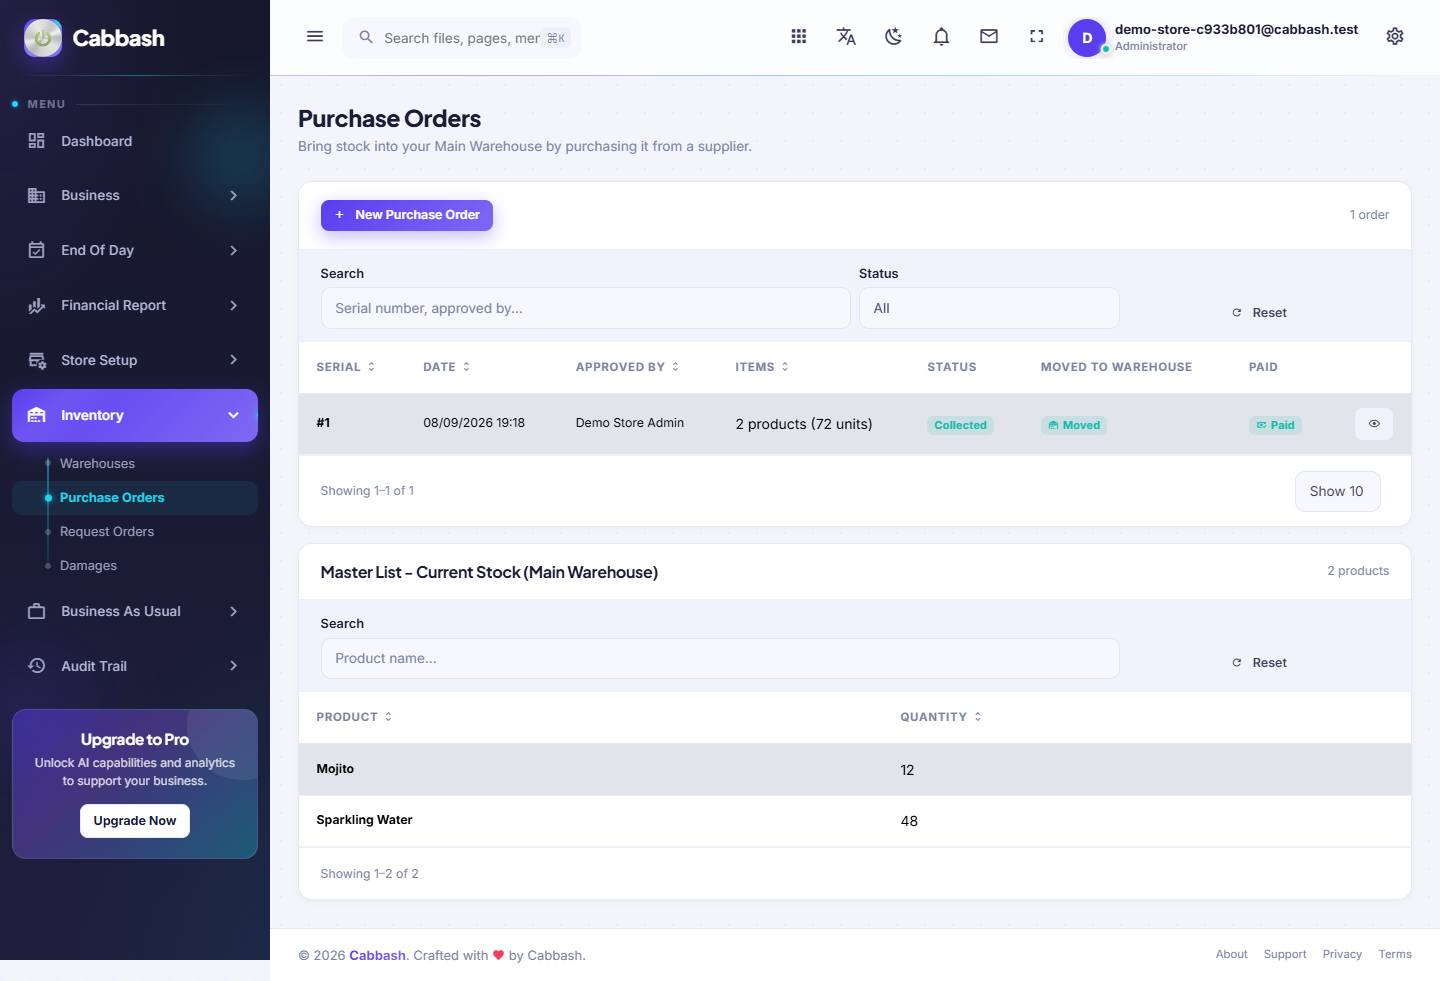Viewport: 1440px width, 981px height.
Task: Click the Cabbash logo icon
Action: [x=43, y=38]
